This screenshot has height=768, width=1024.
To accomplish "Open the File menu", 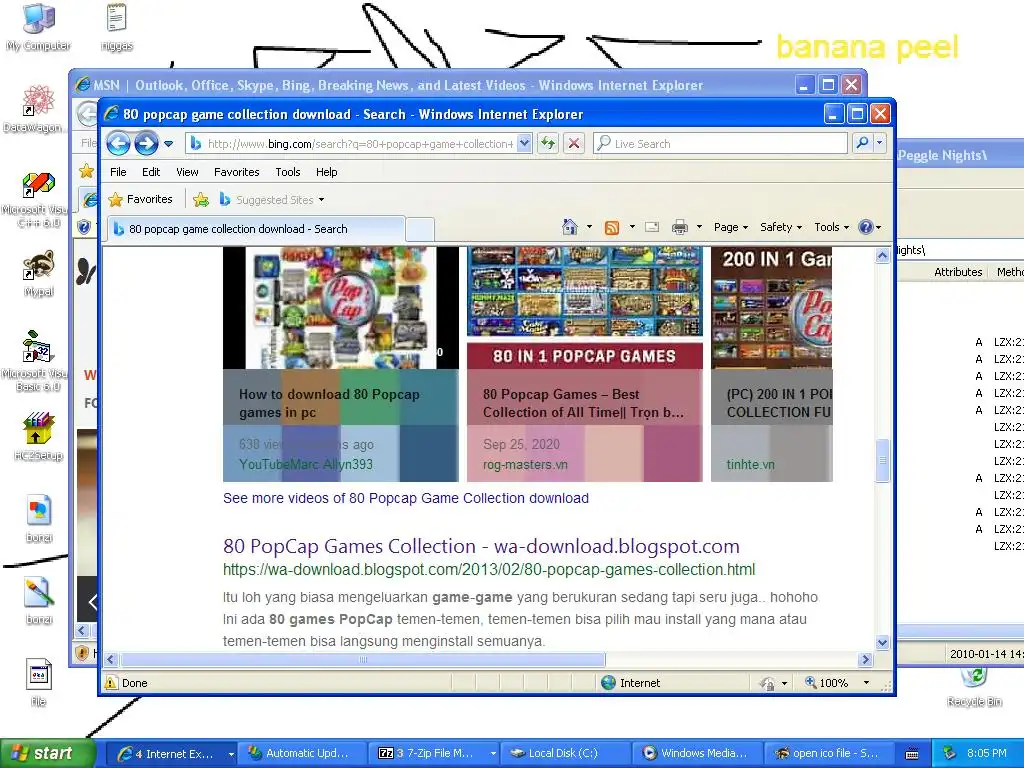I will pos(118,172).
